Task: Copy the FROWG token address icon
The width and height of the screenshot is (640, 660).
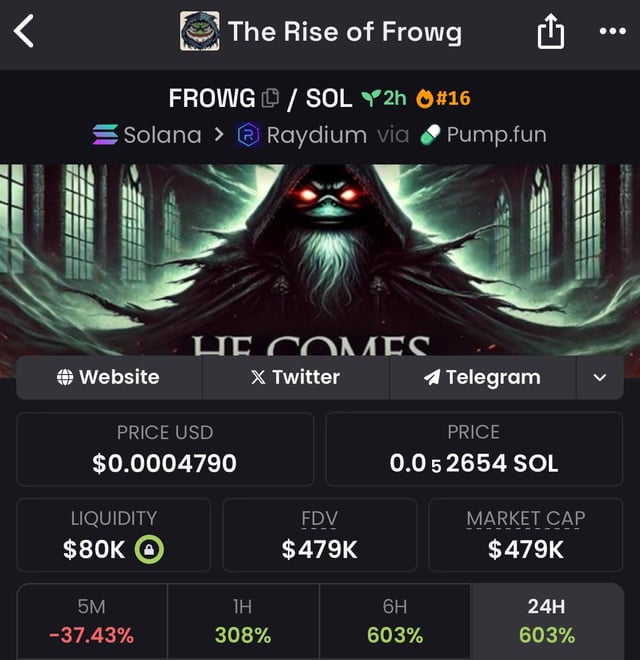Action: pos(270,98)
